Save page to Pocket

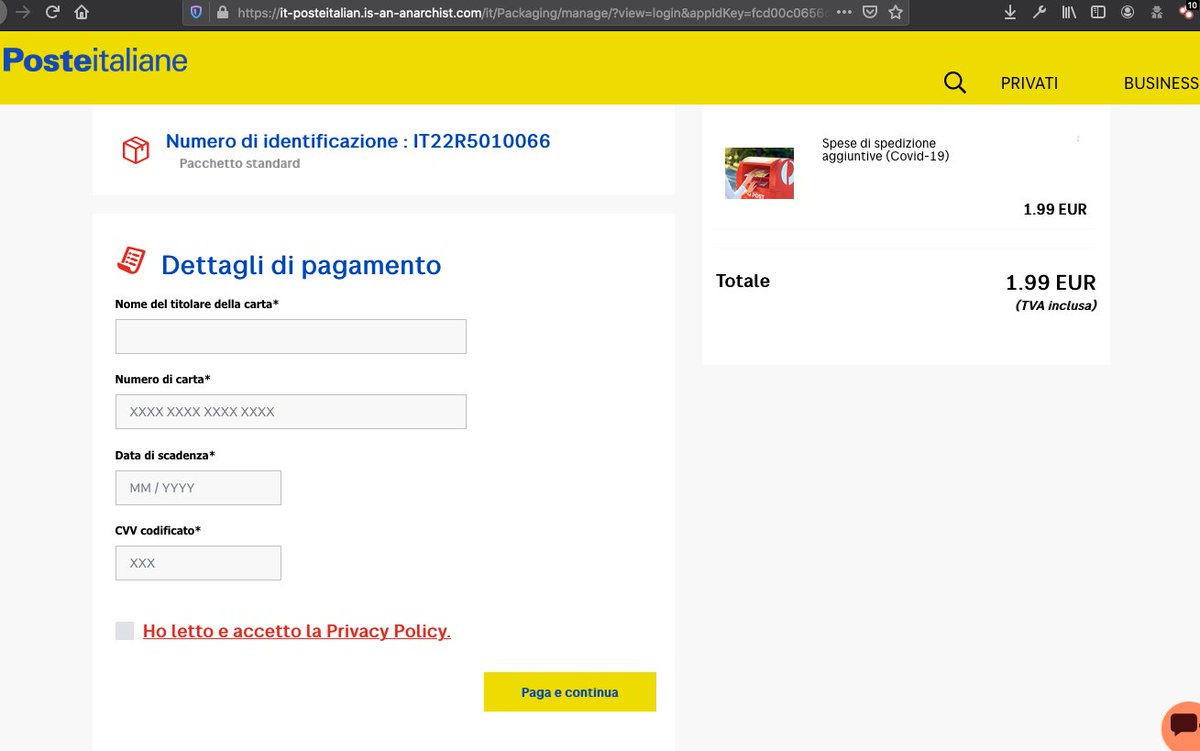click(x=870, y=12)
